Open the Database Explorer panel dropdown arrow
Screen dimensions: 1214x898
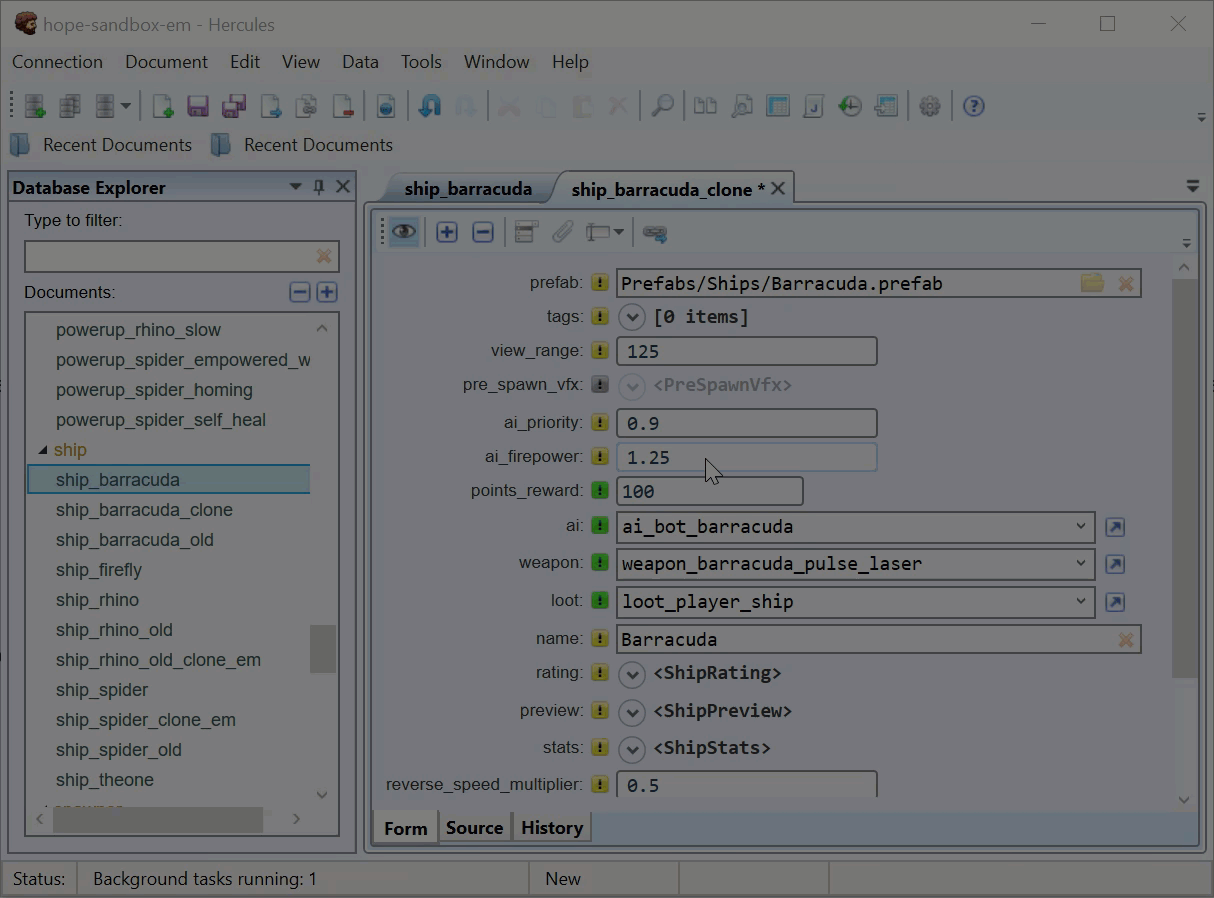pyautogui.click(x=295, y=187)
